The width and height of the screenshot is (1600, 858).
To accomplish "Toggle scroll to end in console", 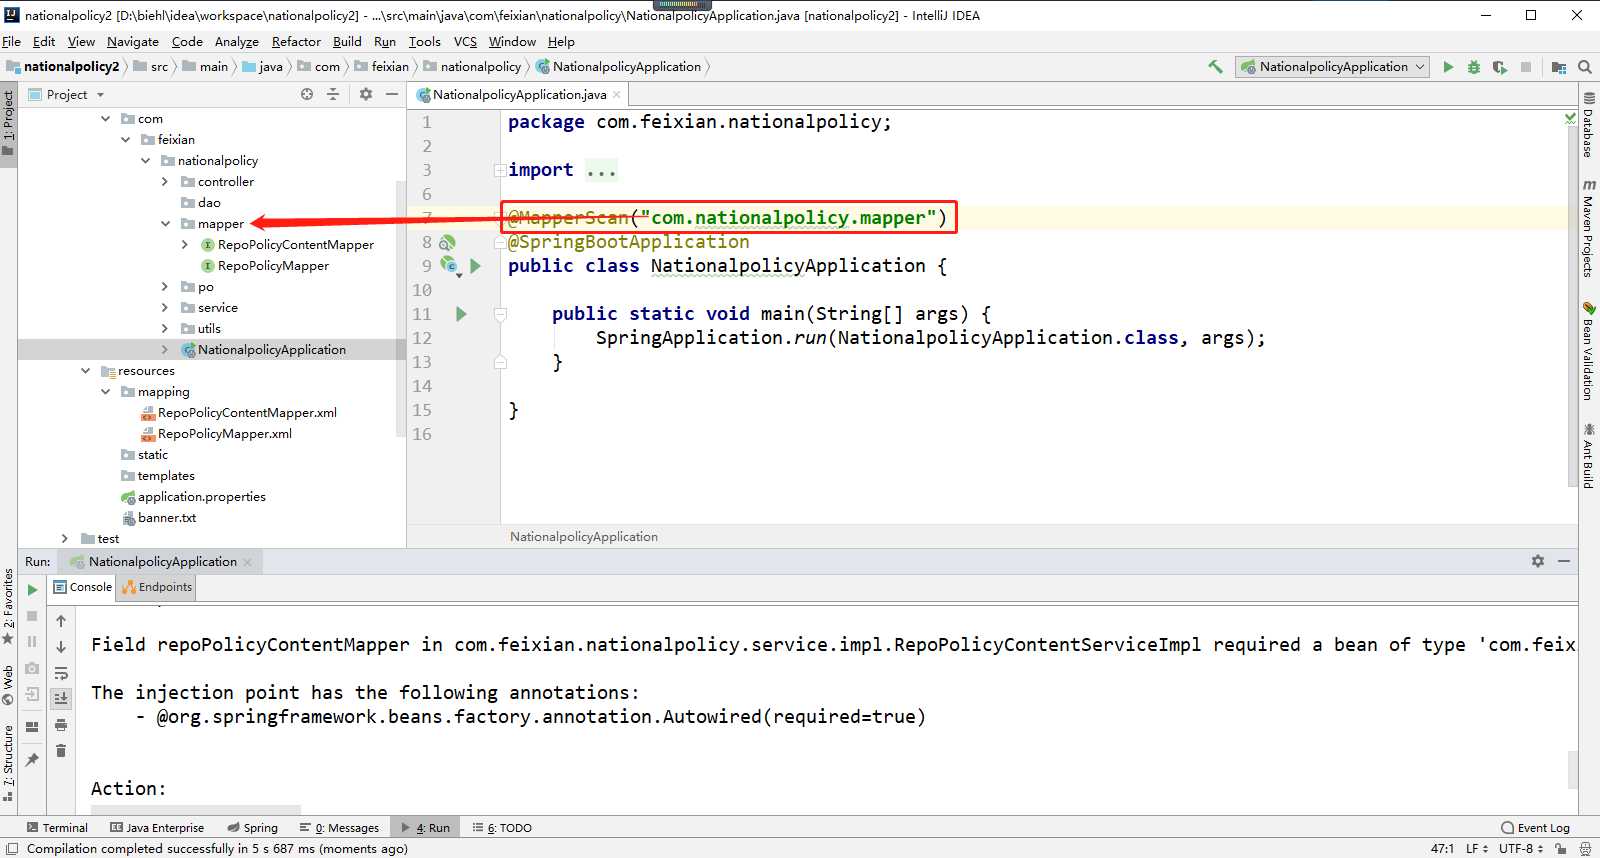I will pyautogui.click(x=61, y=698).
